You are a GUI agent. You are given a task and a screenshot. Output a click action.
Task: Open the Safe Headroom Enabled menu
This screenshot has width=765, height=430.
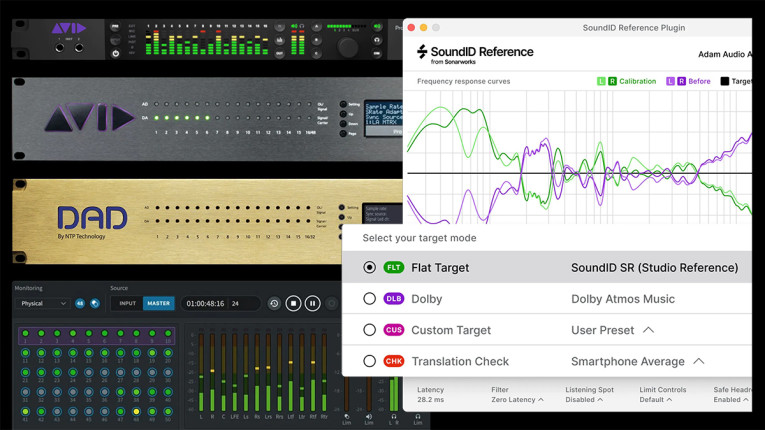coord(731,400)
